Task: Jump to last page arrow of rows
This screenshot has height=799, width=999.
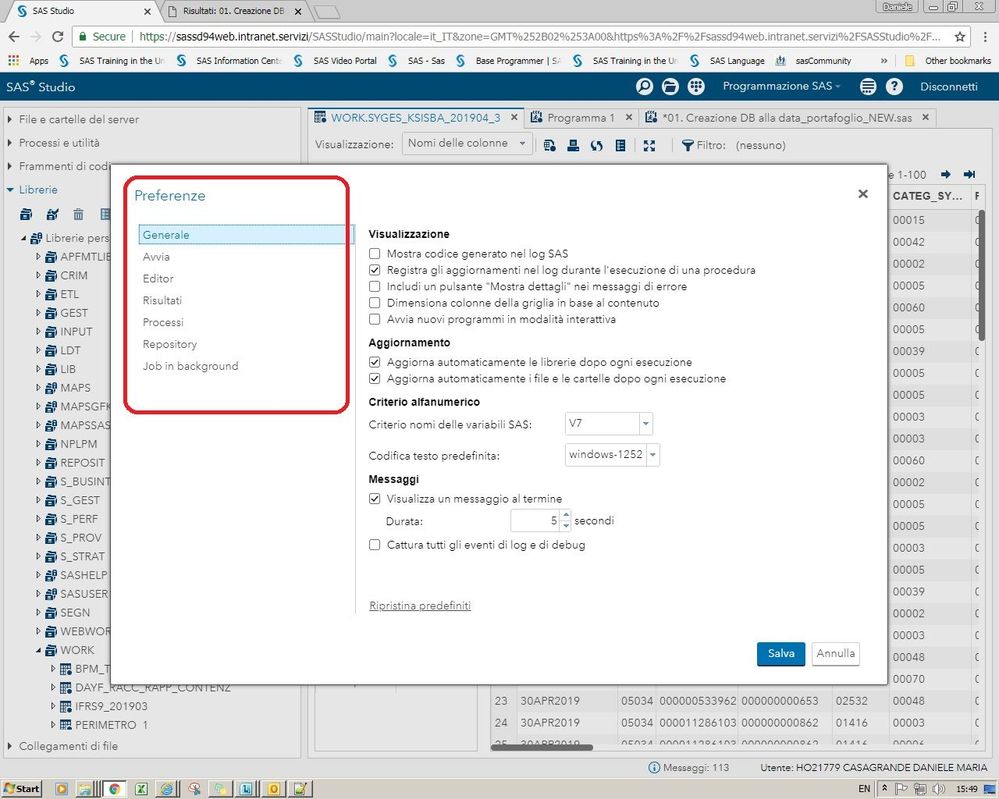Action: [969, 174]
